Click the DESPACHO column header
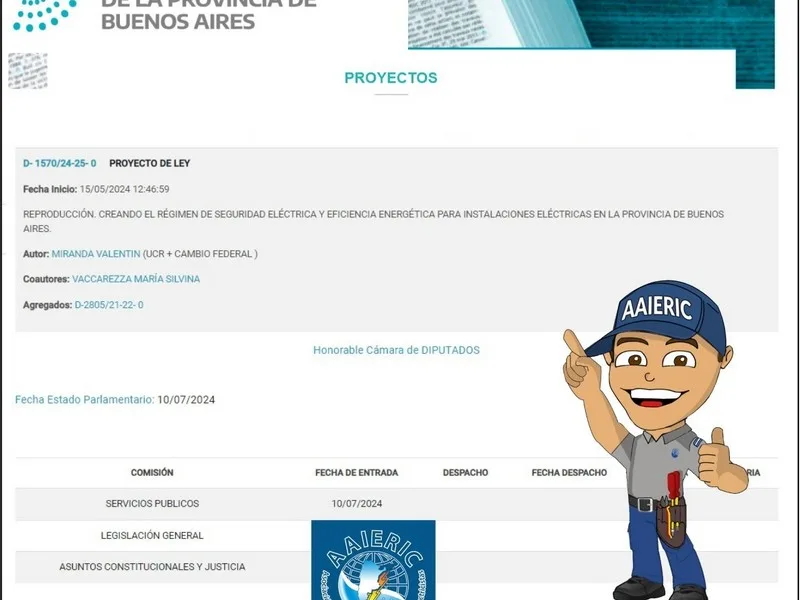800x600 pixels. 465,472
